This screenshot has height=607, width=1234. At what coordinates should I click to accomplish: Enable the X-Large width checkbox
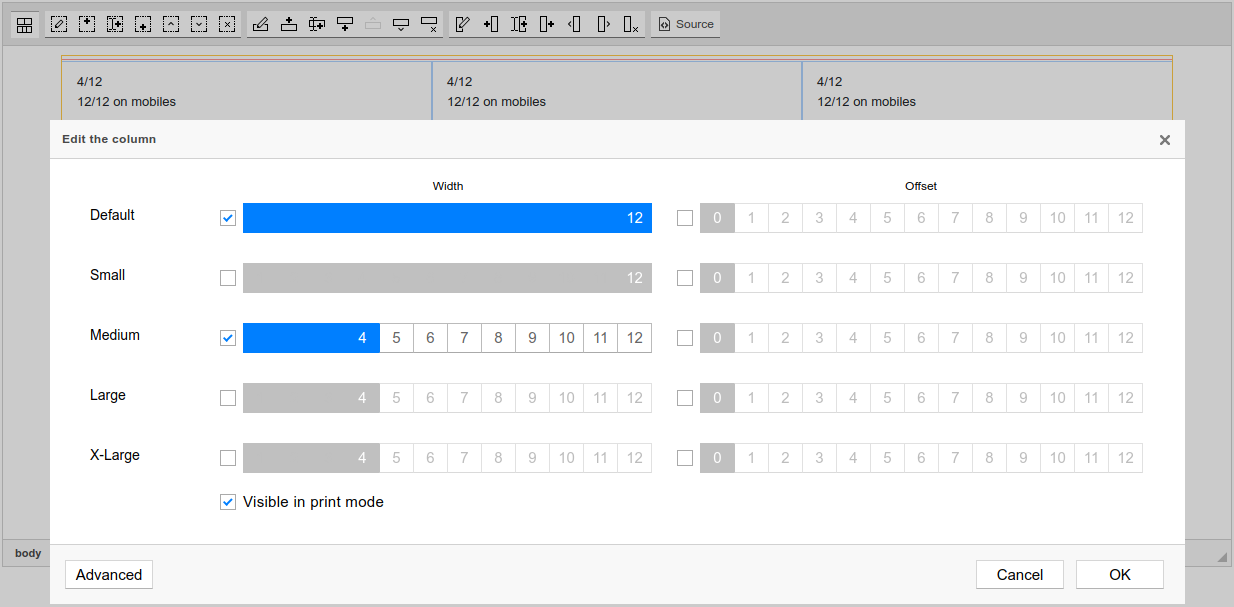(x=228, y=458)
